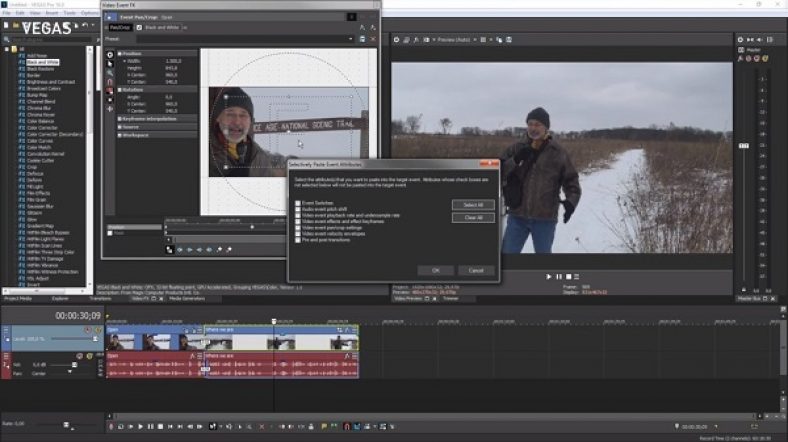Open the audio track Pan Center dropdown
This screenshot has width=788, height=442.
[69, 373]
